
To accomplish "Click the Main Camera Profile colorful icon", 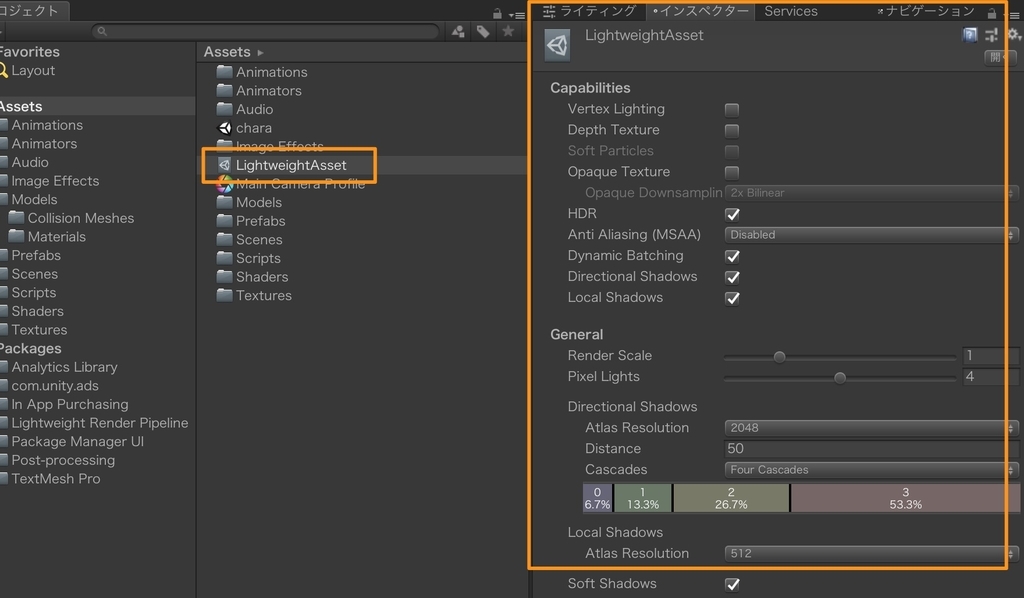I will tap(225, 185).
